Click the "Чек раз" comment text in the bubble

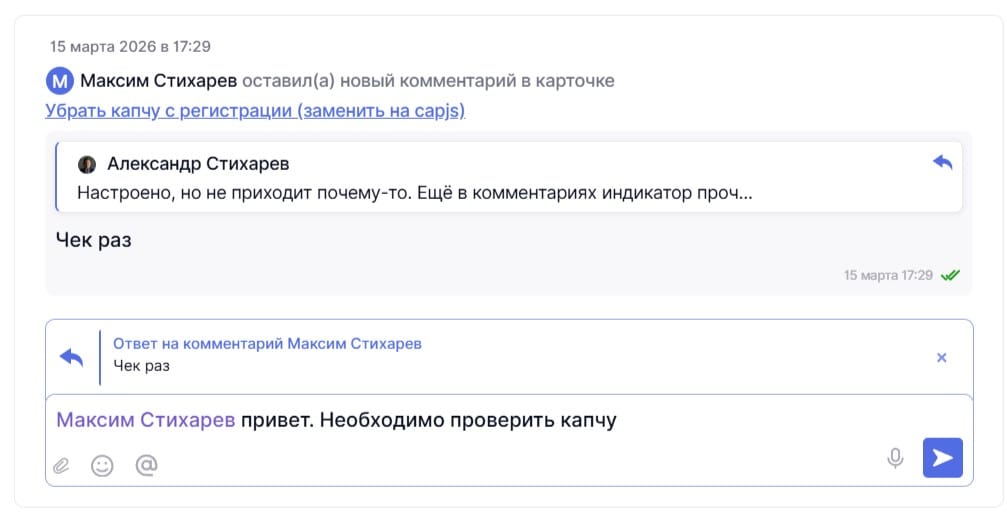click(x=94, y=240)
